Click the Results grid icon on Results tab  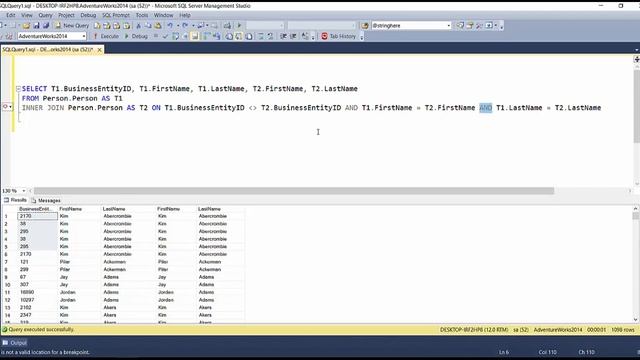(6, 200)
